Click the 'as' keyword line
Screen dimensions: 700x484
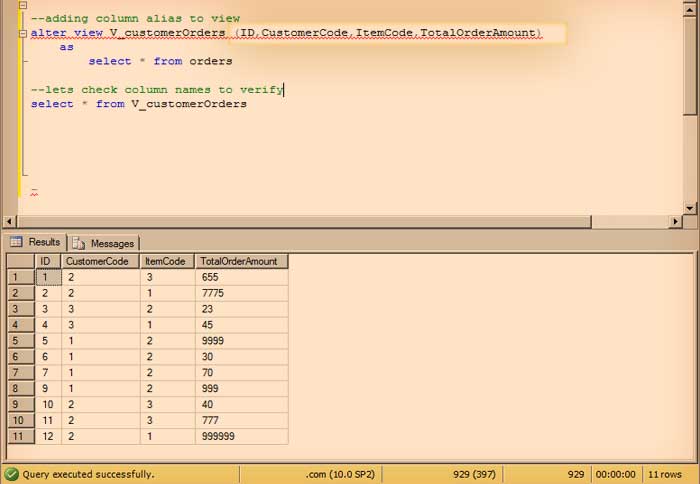(67, 47)
